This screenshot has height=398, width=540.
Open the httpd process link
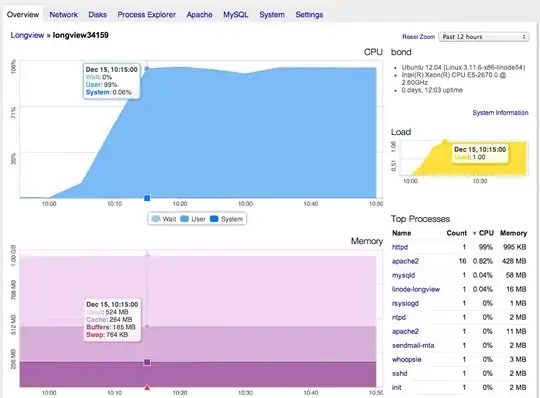[x=400, y=247]
